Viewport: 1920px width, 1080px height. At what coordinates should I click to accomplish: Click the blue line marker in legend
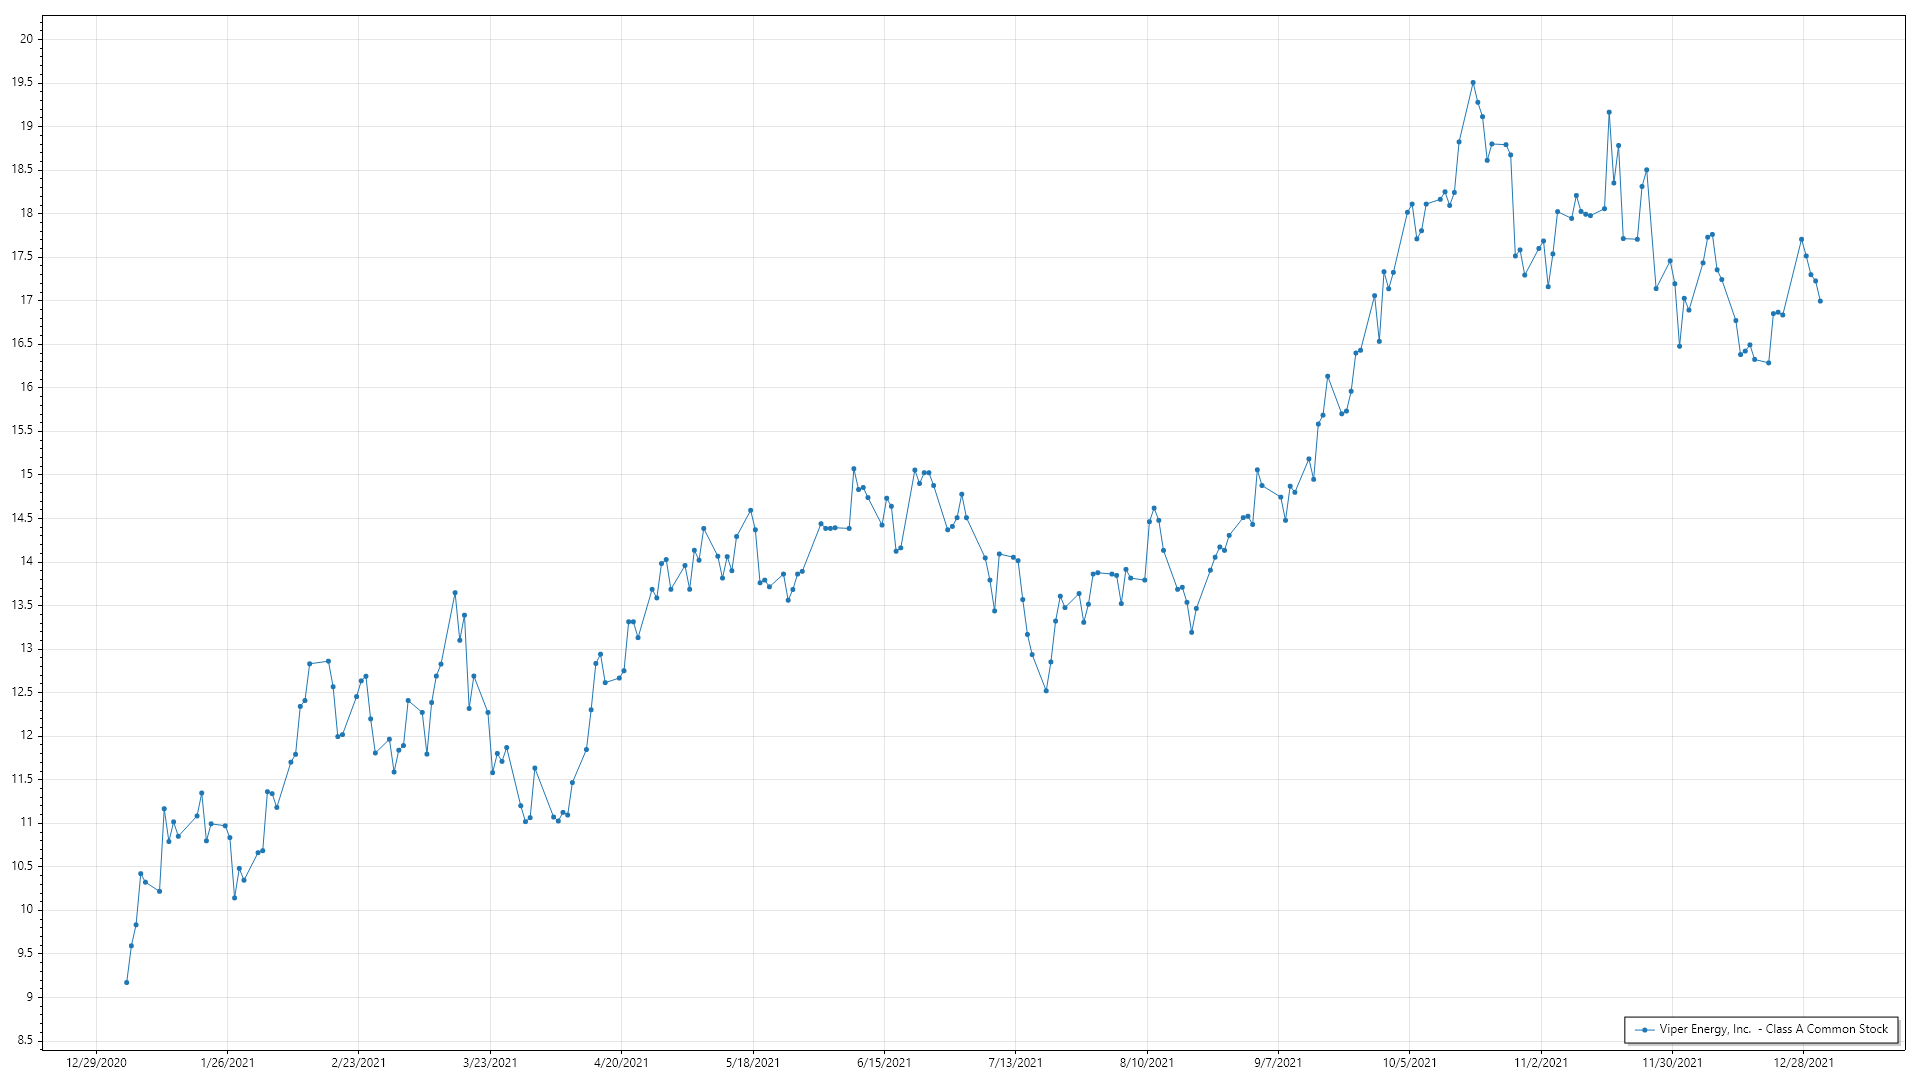click(1644, 1029)
